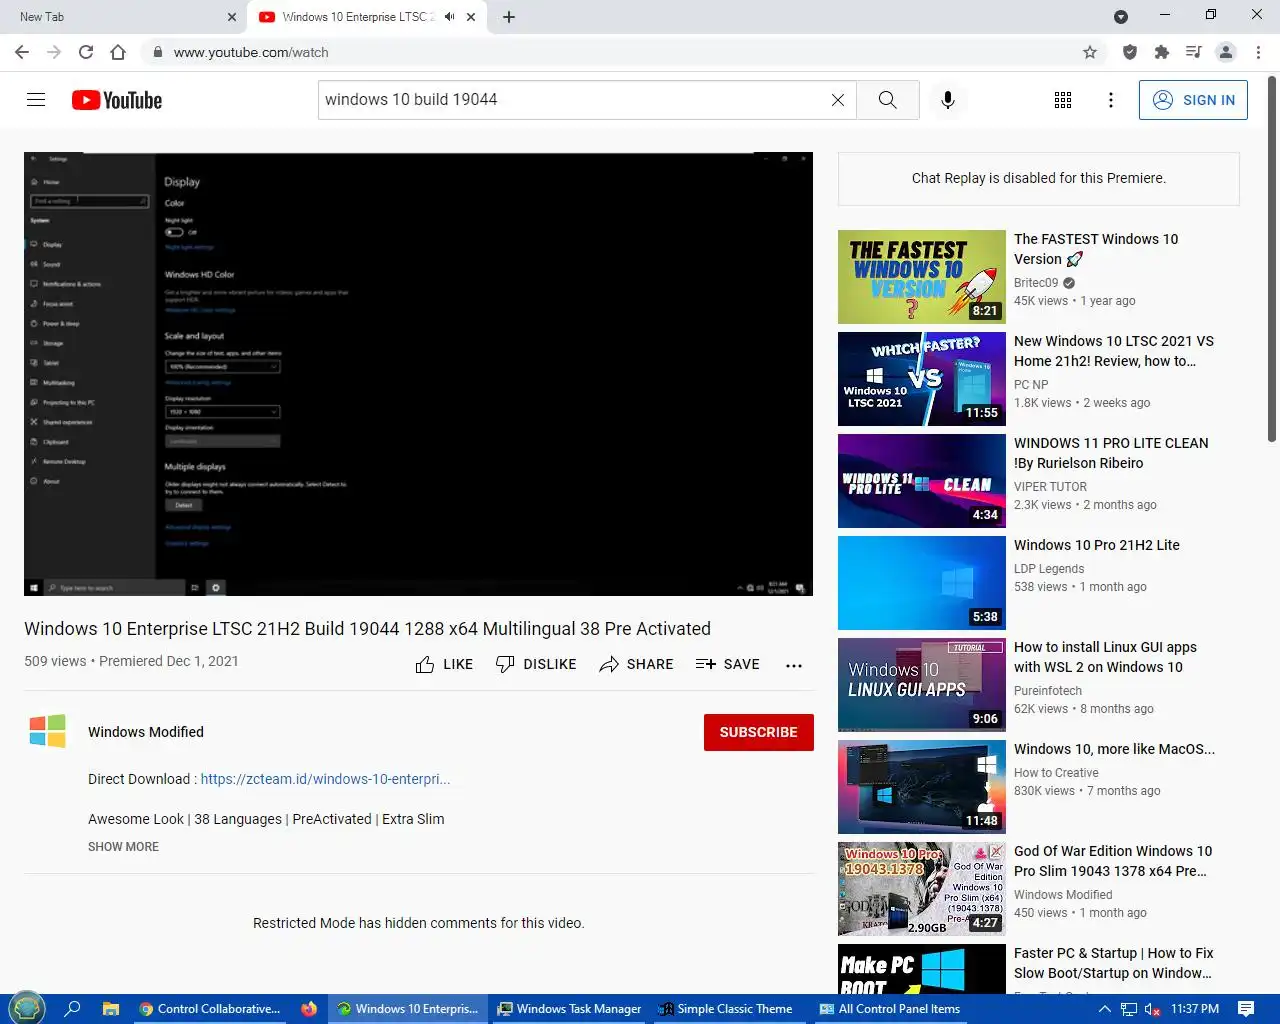
Task: Subscribe to Windows Modified channel
Action: point(758,732)
